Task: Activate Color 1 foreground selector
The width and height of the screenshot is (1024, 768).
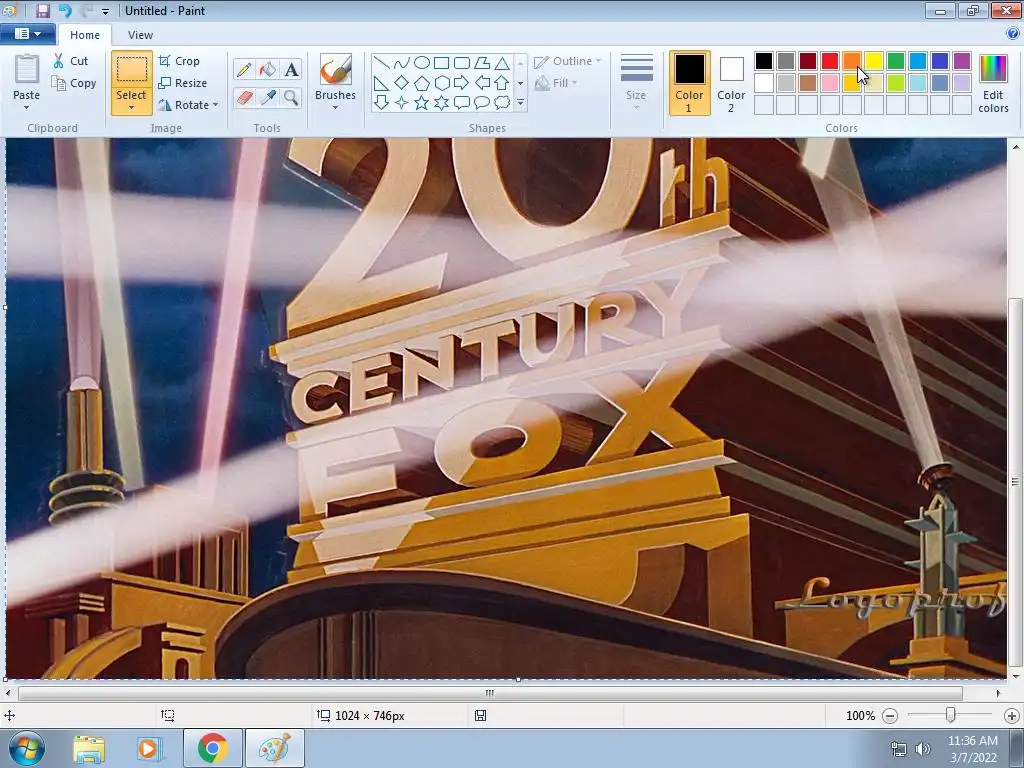Action: pos(690,83)
